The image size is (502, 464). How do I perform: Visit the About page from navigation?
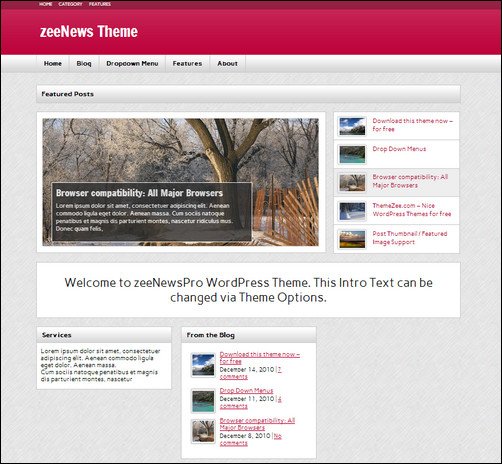point(228,63)
